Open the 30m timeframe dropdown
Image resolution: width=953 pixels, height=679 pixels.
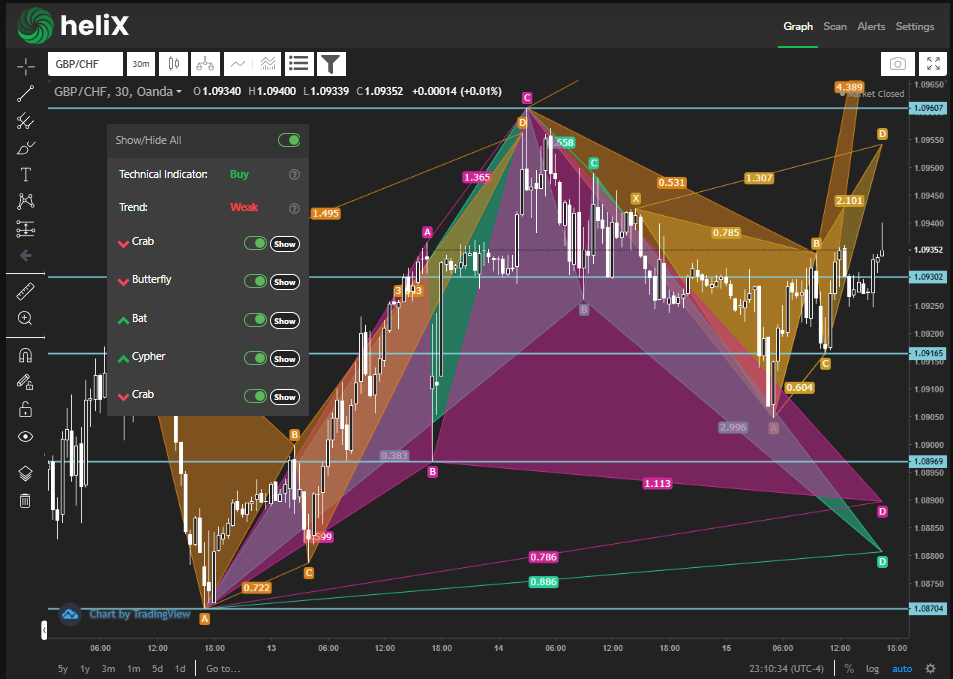click(140, 64)
